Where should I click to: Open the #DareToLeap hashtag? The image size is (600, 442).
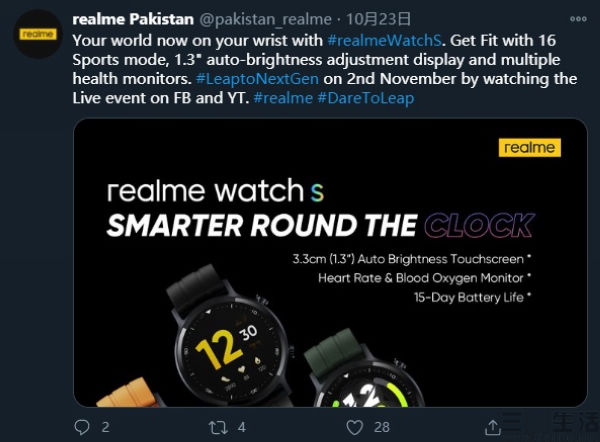(x=365, y=98)
